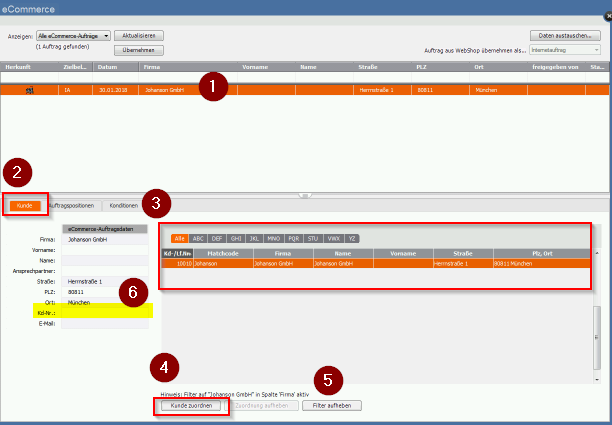Open the Auftragspositionen tab

click(x=72, y=206)
